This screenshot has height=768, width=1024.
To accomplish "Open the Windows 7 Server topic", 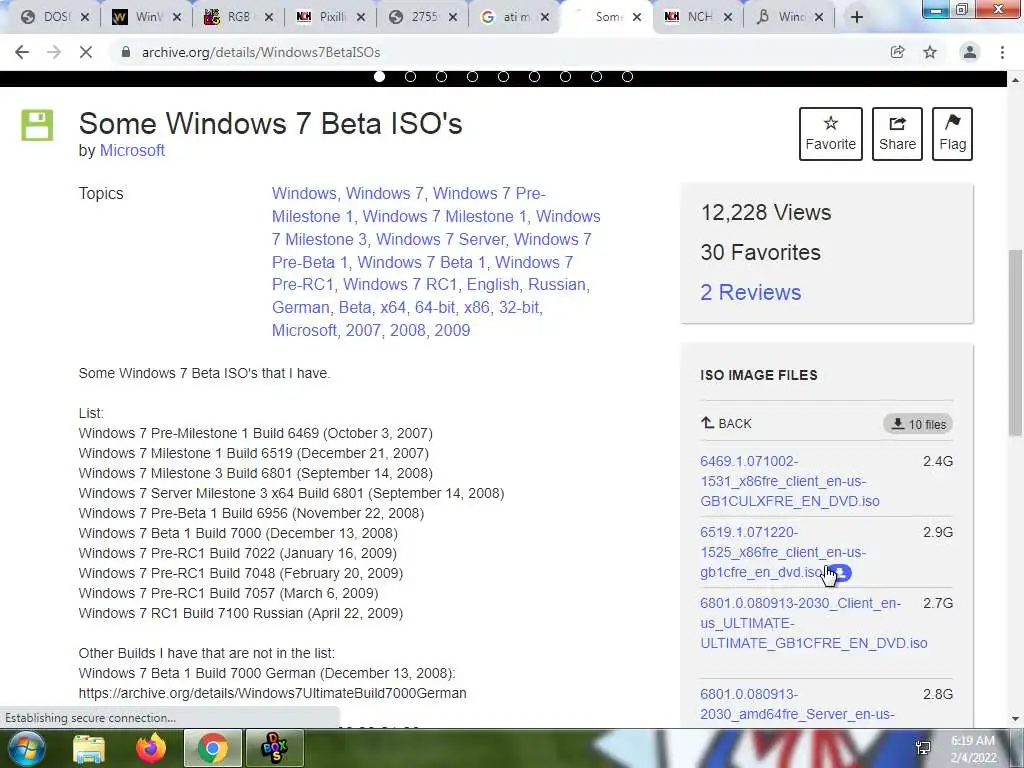I will point(442,239).
